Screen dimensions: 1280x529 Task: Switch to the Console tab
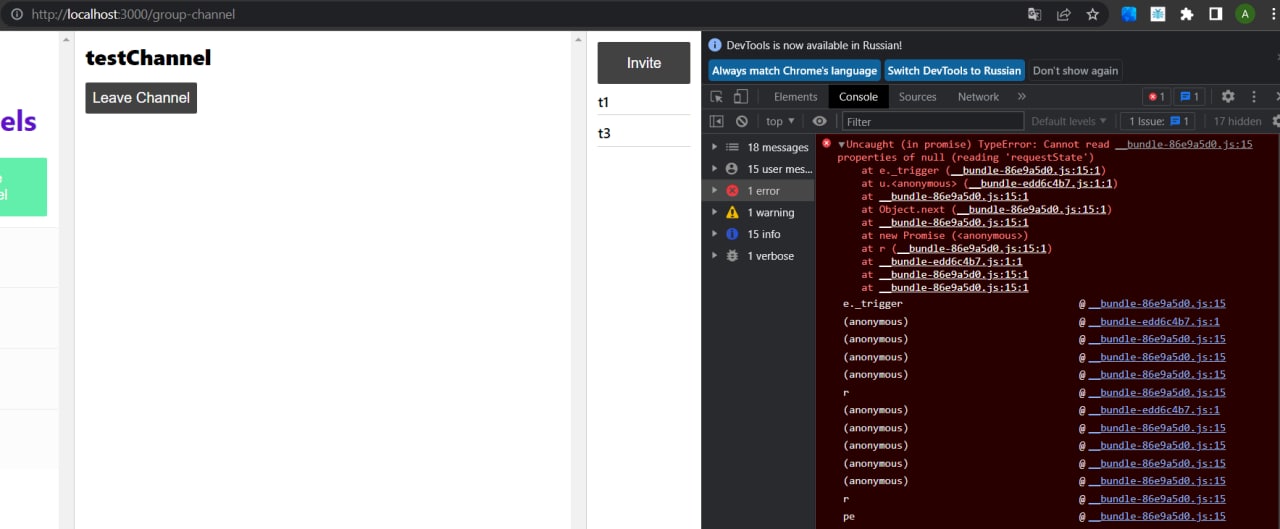(858, 97)
